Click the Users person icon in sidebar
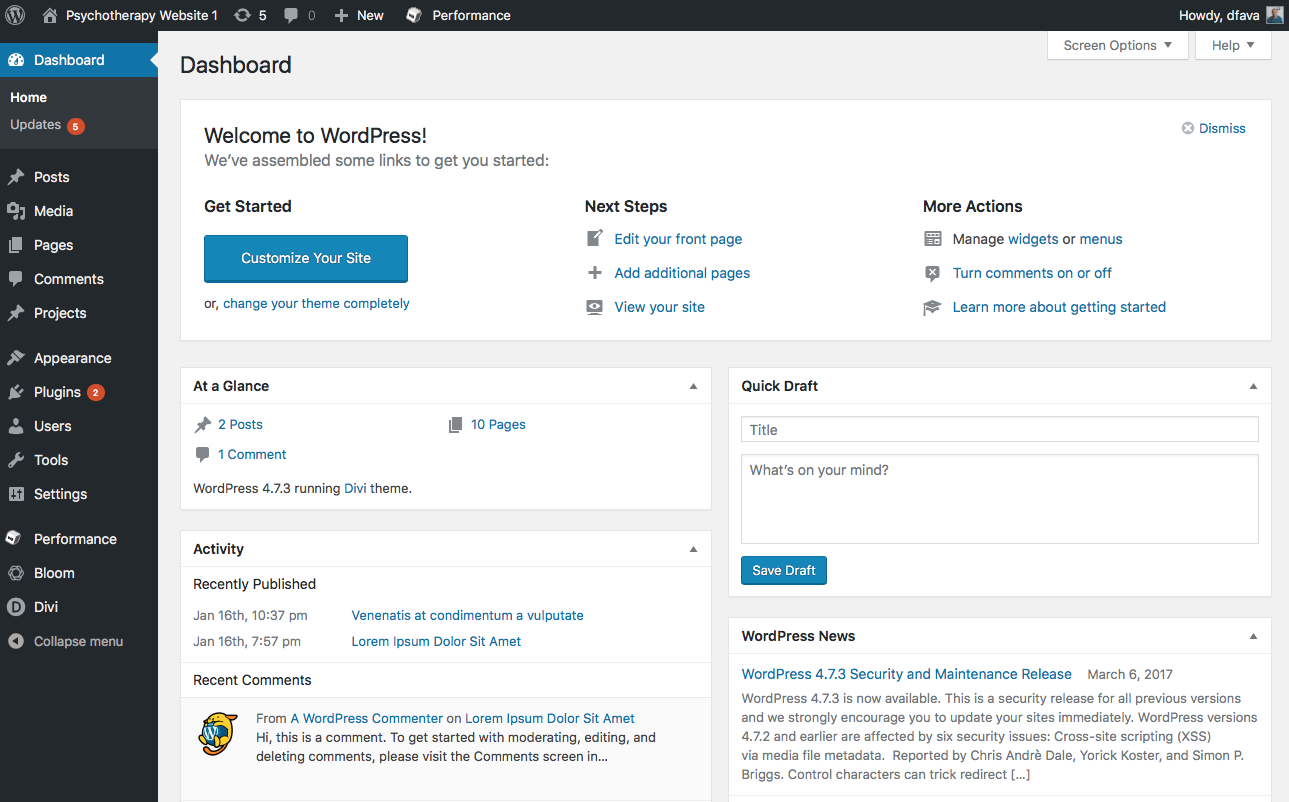This screenshot has width=1289, height=802. [x=16, y=426]
